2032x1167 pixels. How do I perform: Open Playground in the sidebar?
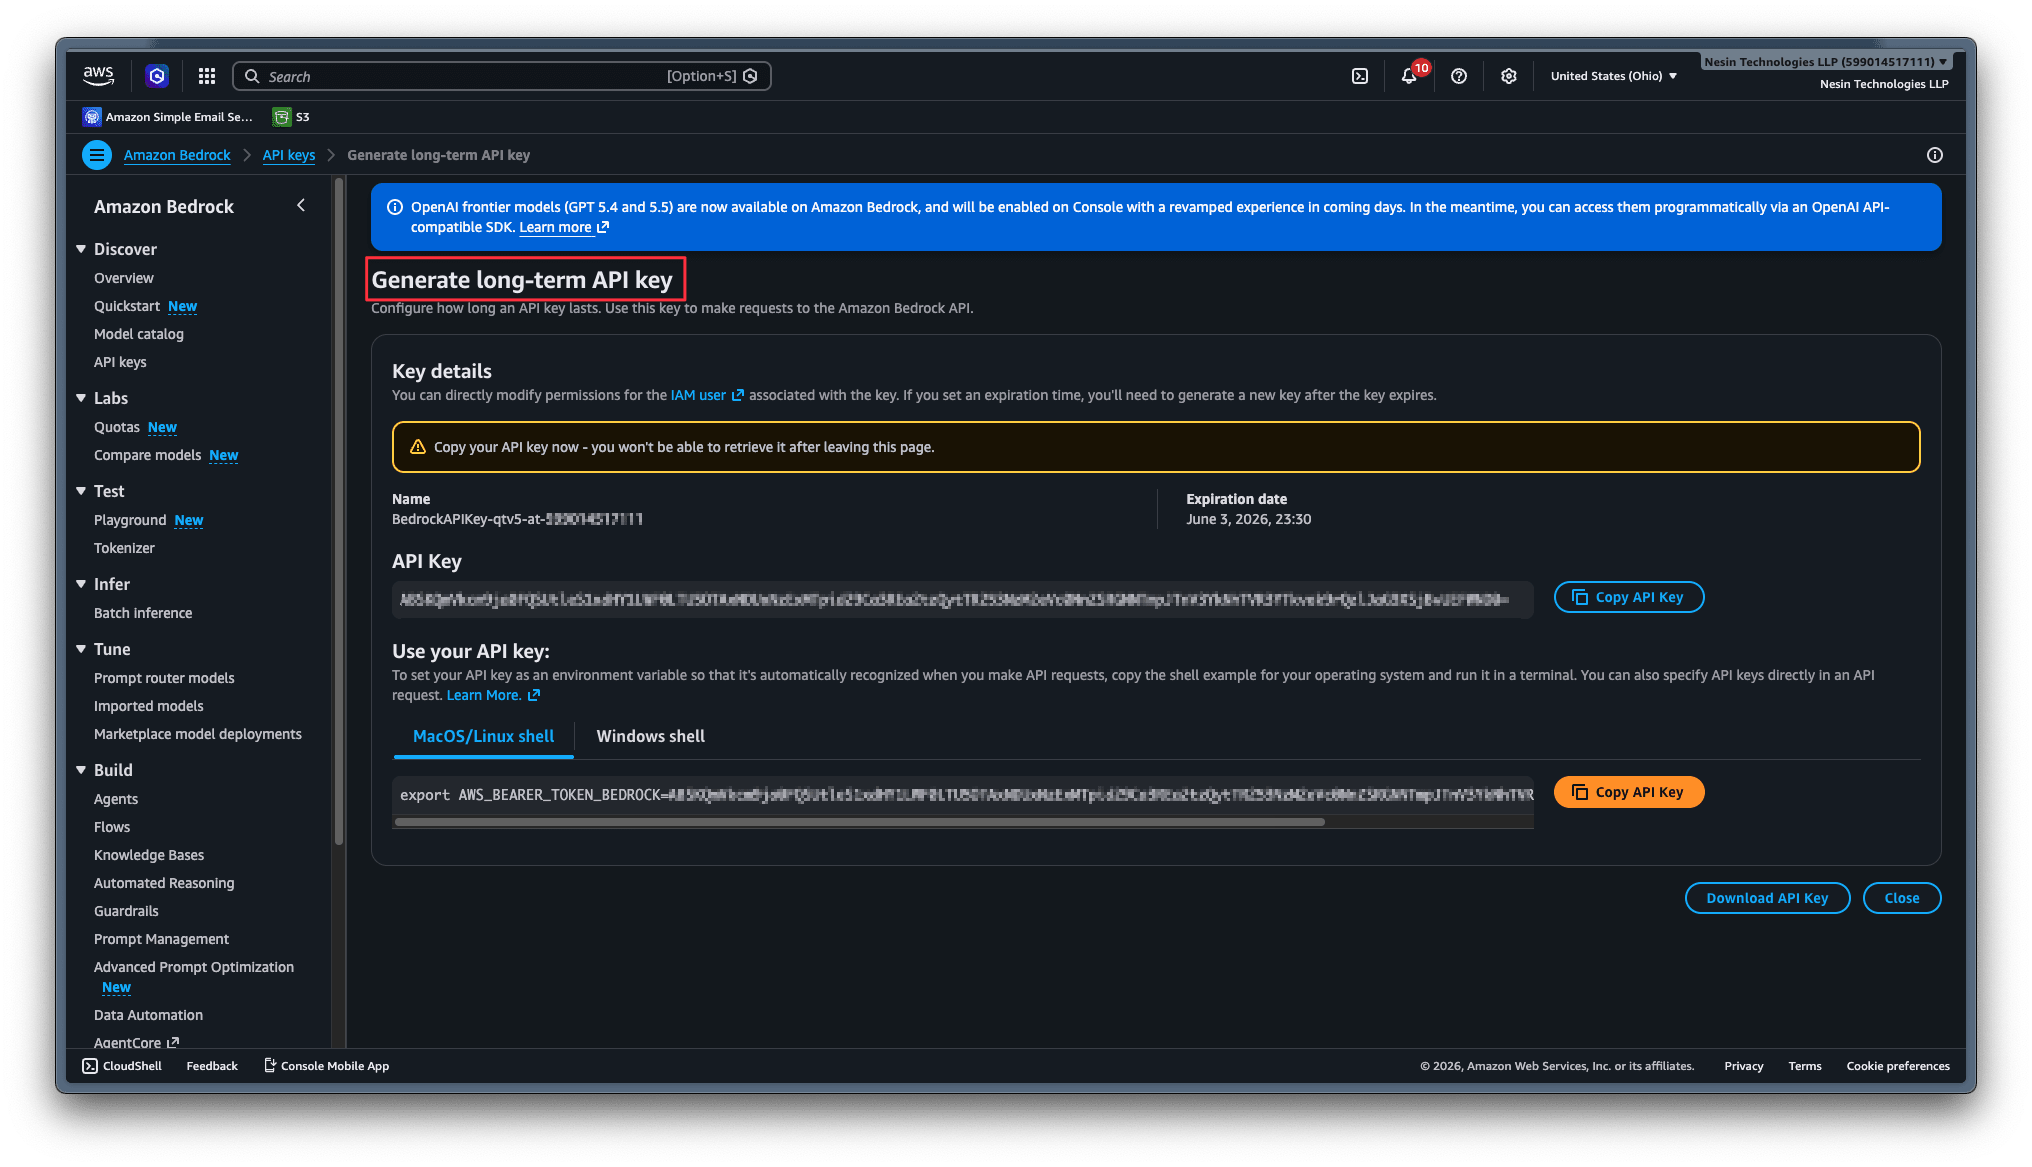(x=130, y=520)
